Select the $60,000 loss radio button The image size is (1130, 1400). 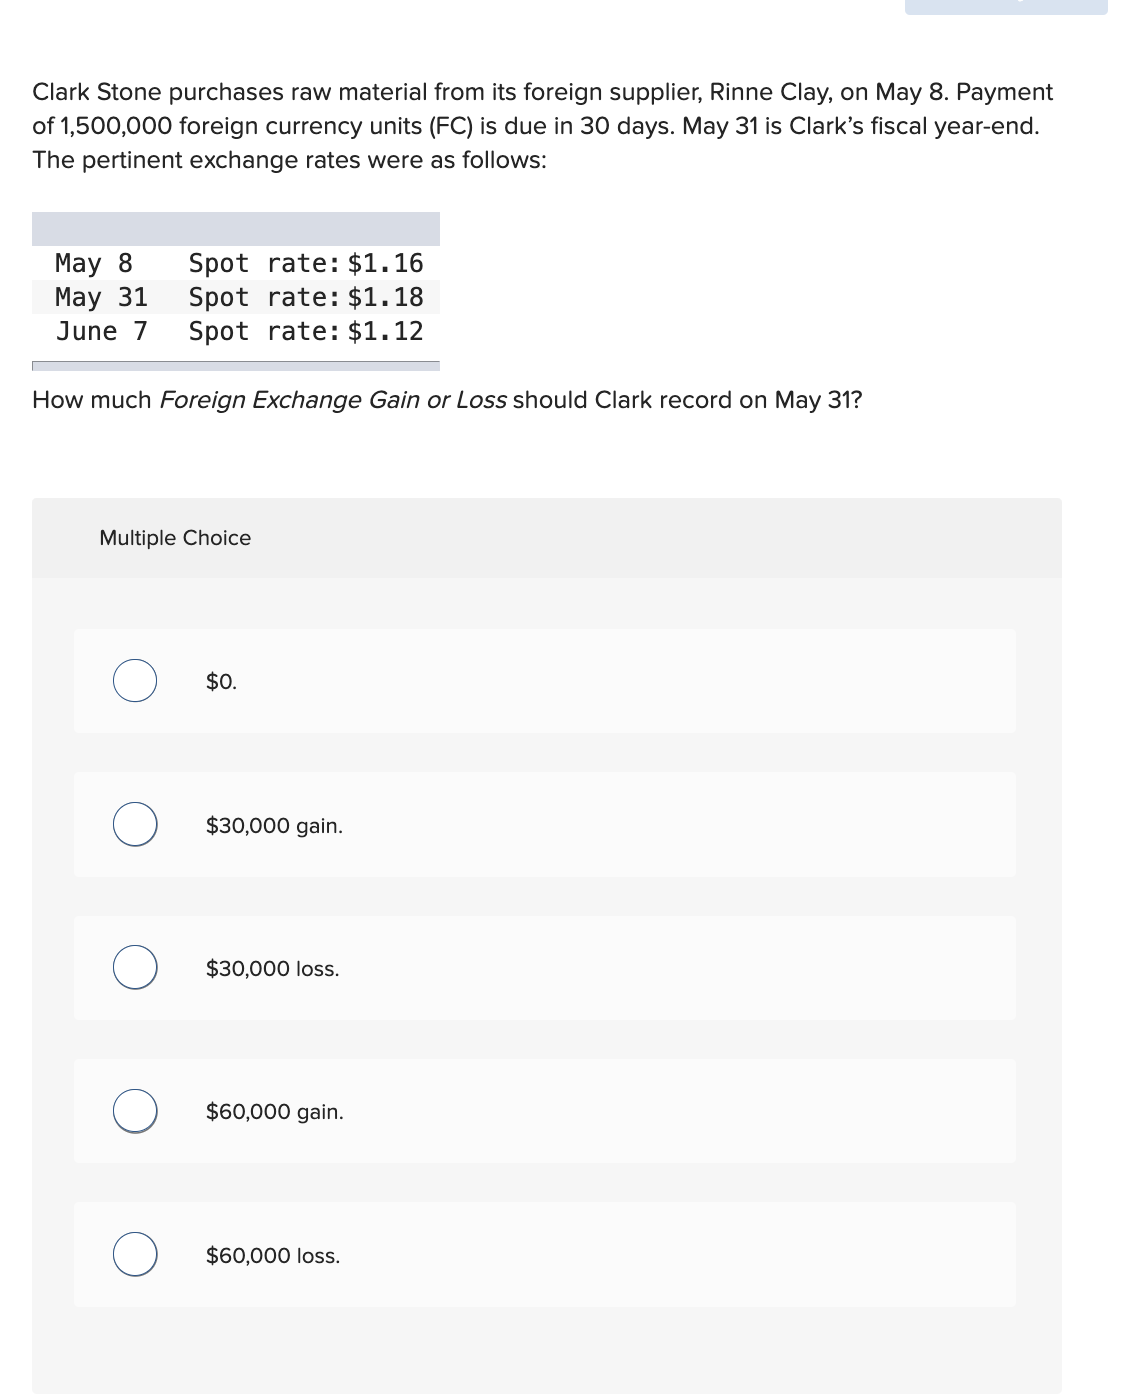tap(136, 1254)
